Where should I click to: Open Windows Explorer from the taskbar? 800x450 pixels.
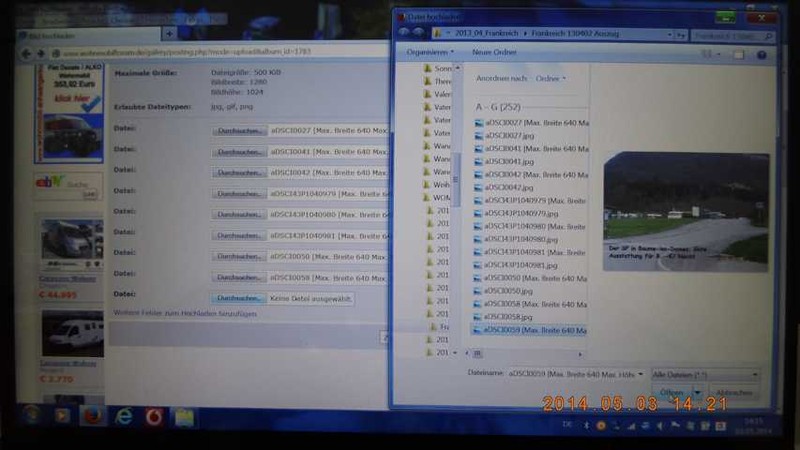coord(184,416)
